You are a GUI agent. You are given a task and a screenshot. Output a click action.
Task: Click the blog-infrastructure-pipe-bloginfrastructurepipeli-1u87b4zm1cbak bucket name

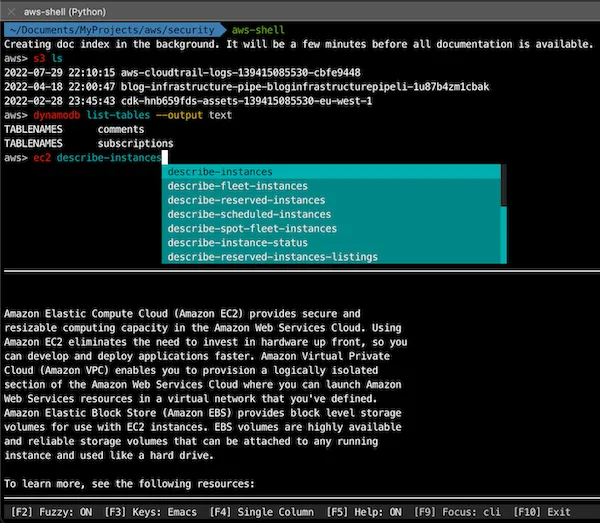pyautogui.click(x=305, y=87)
